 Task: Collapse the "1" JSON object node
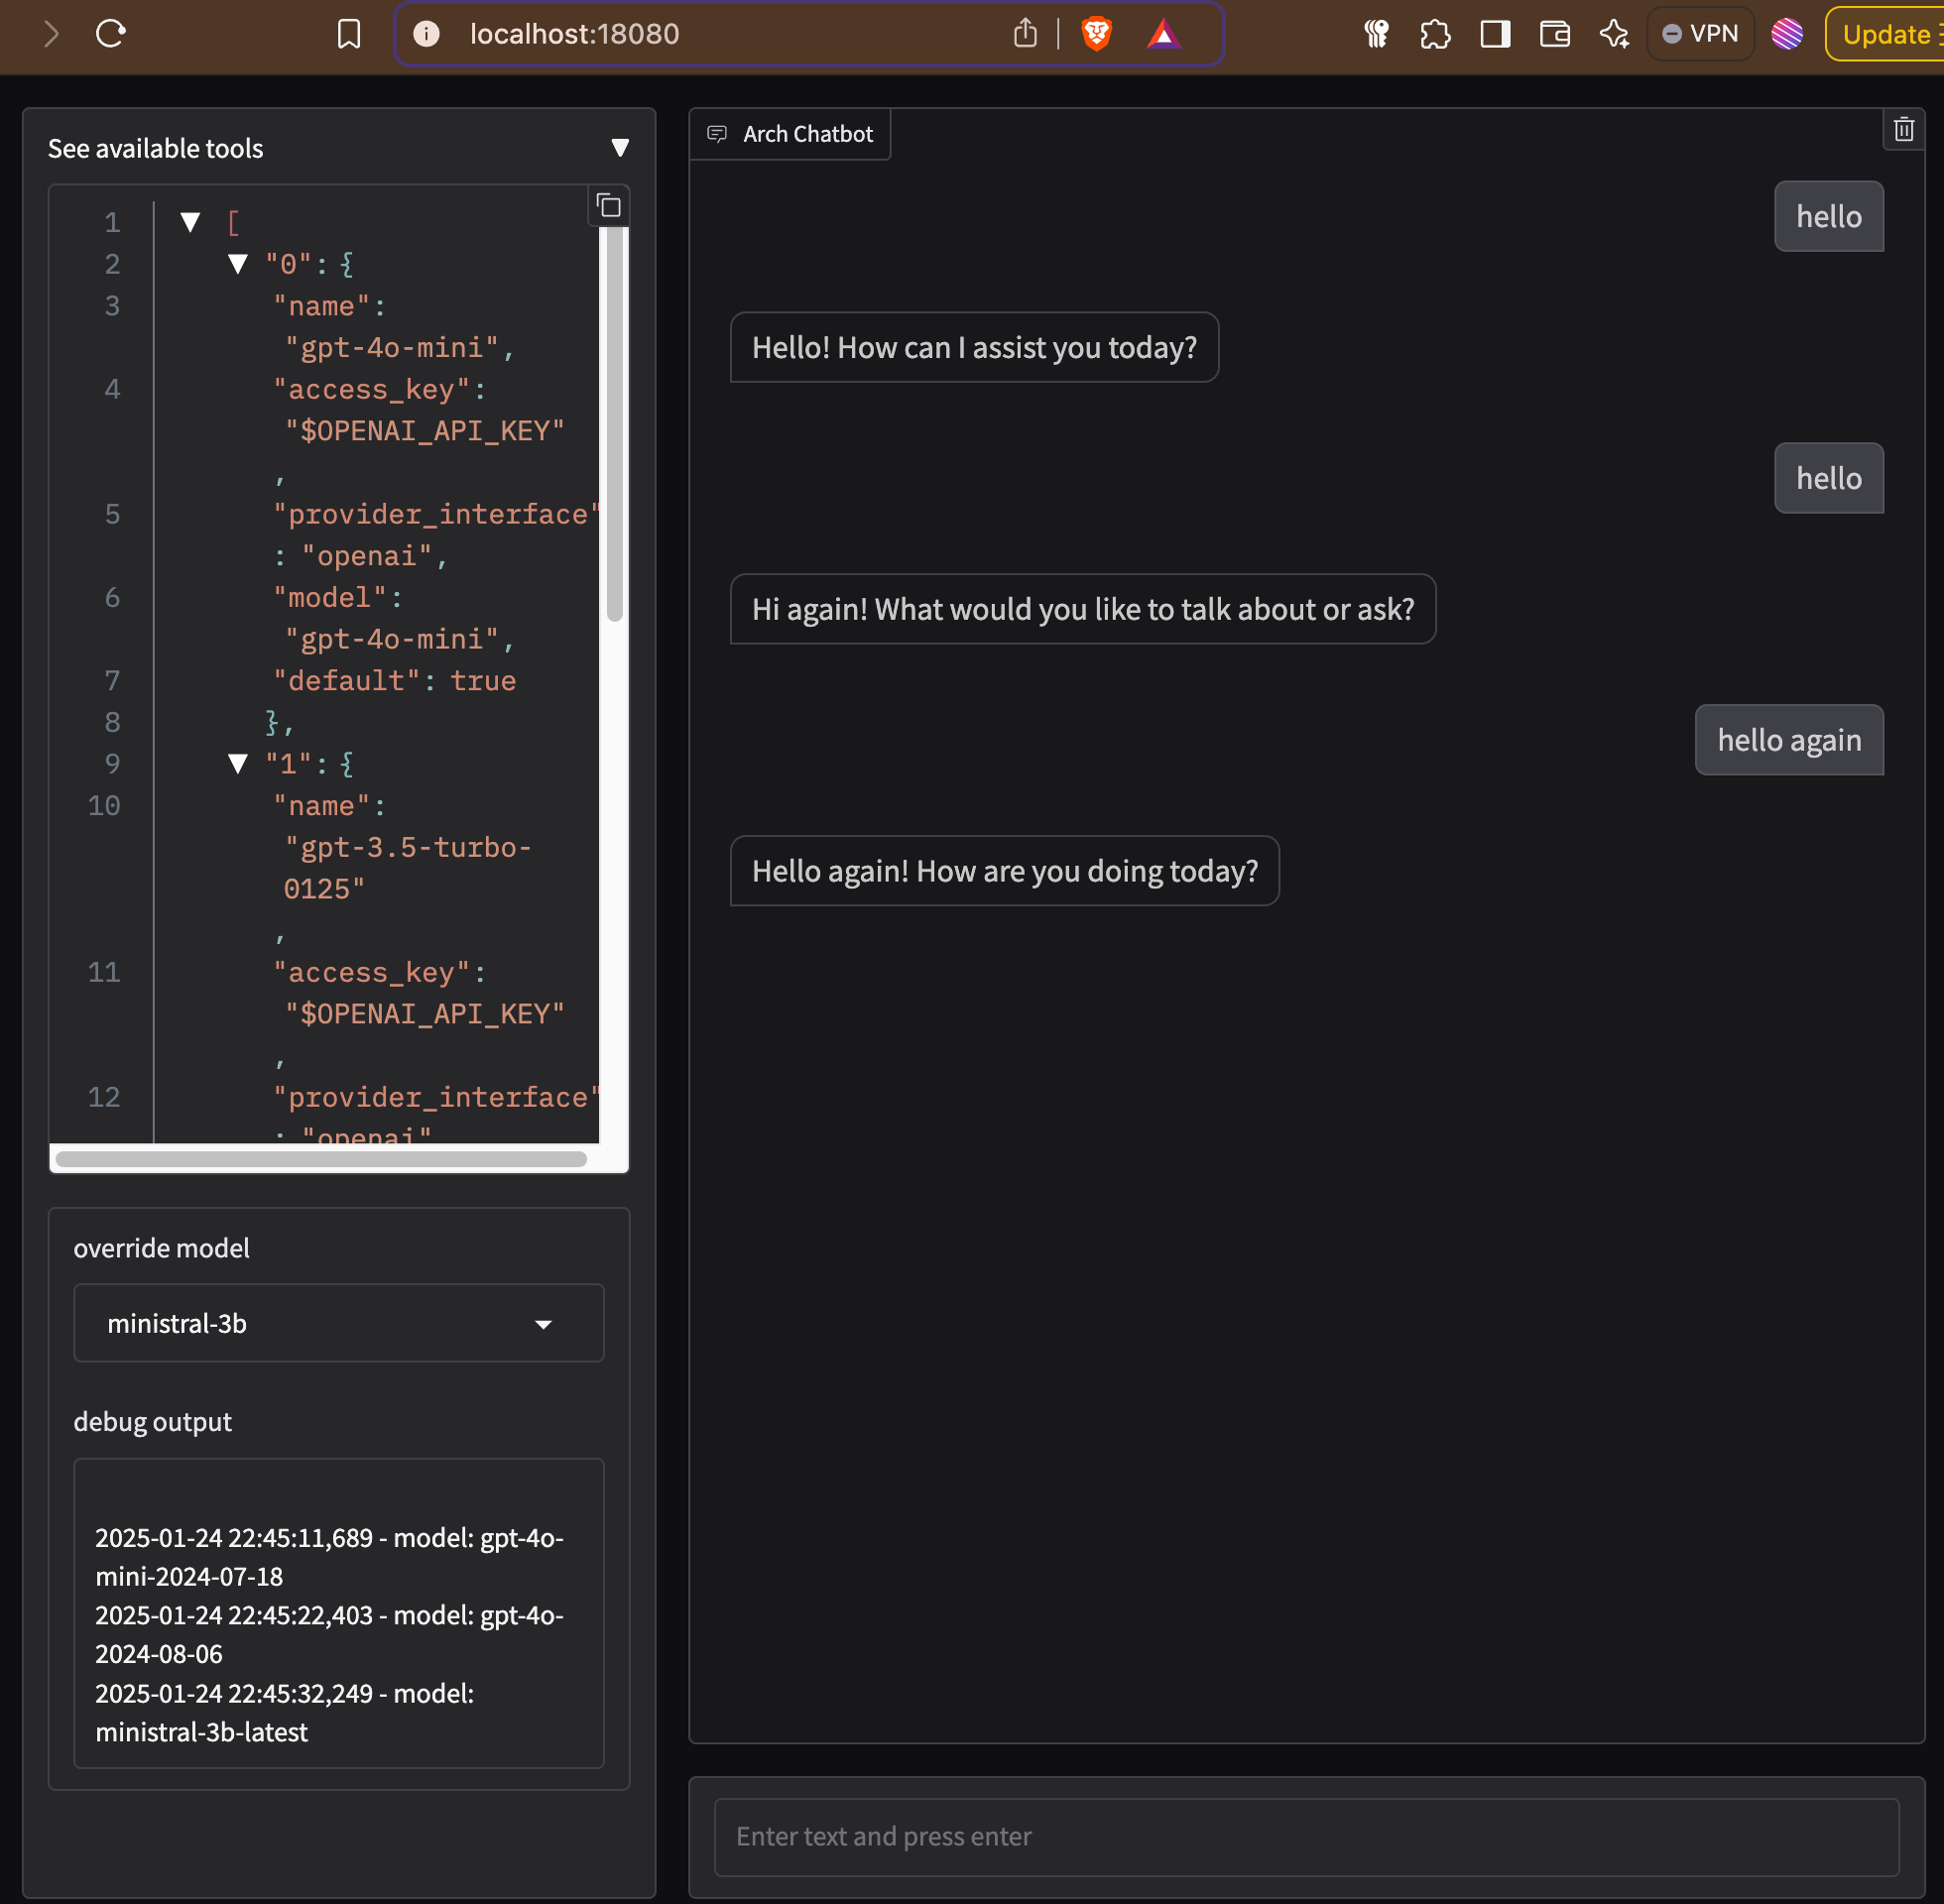[x=237, y=764]
